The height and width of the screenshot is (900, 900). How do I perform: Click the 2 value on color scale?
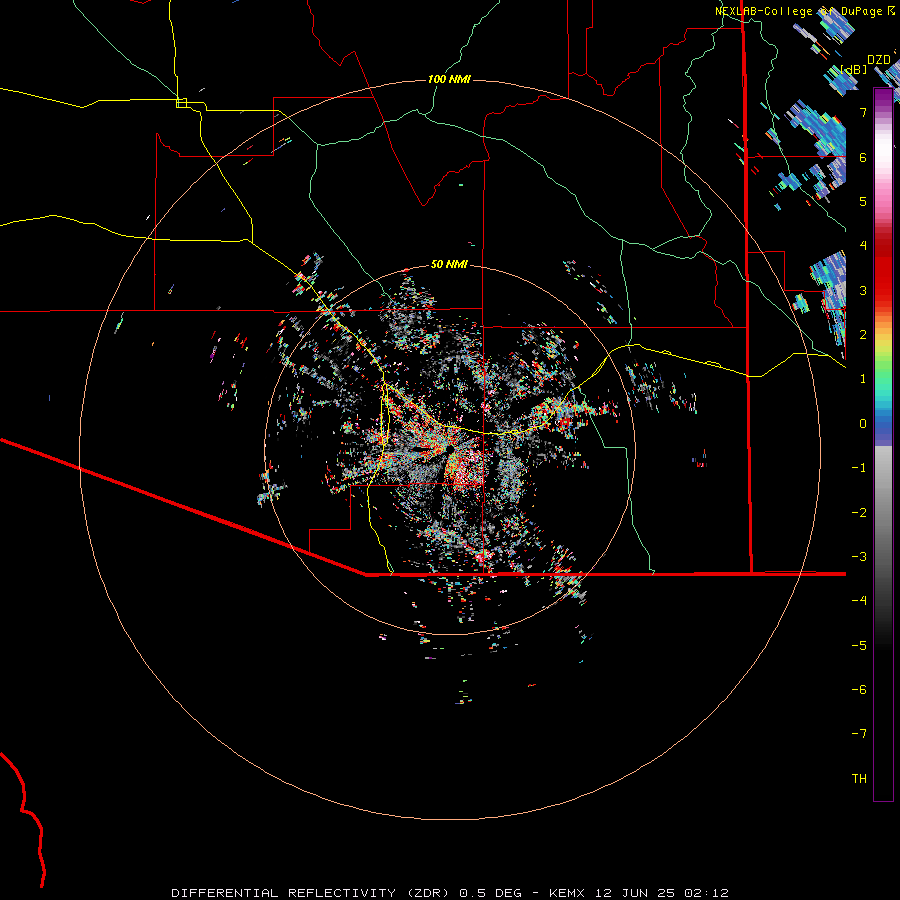[x=863, y=335]
